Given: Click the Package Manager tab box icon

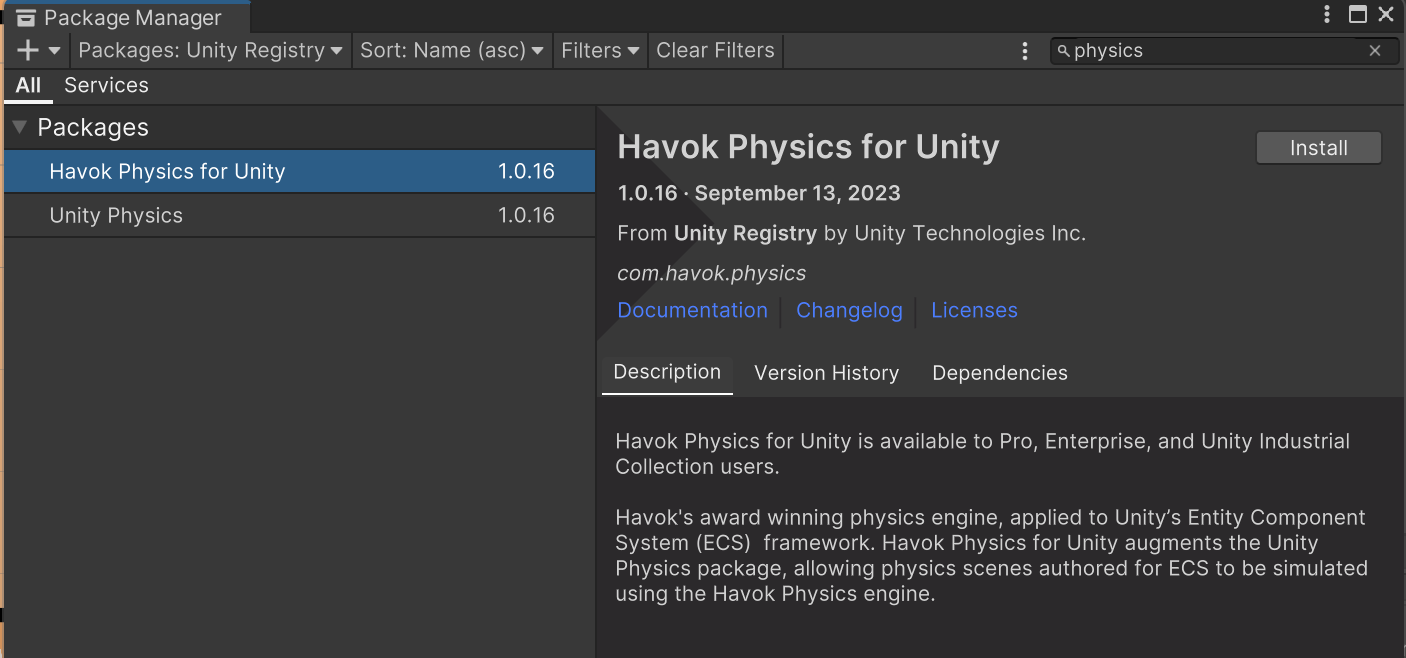Looking at the screenshot, I should tap(27, 17).
